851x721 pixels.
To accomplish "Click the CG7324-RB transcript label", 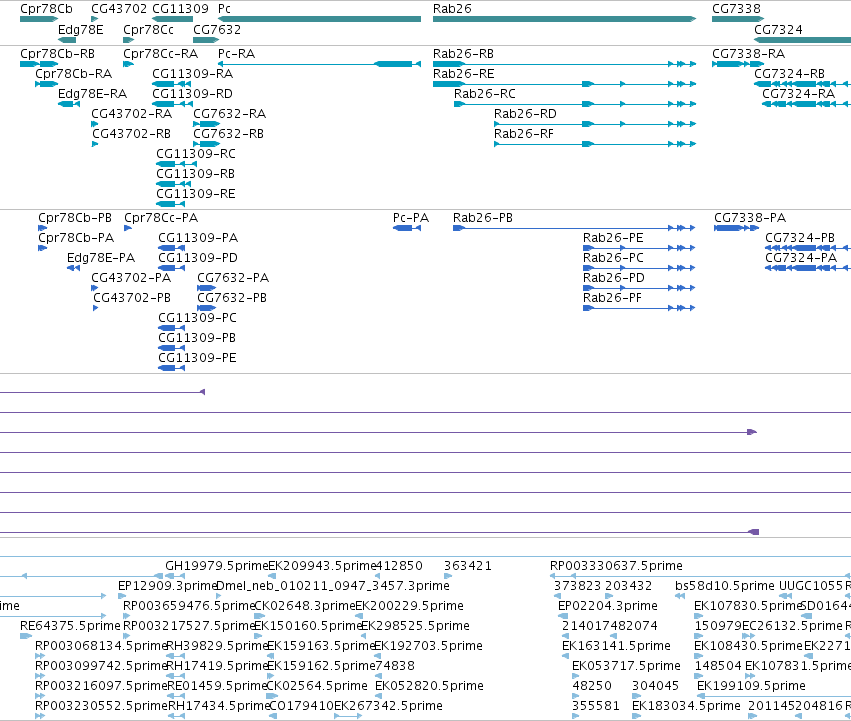I will coord(790,74).
